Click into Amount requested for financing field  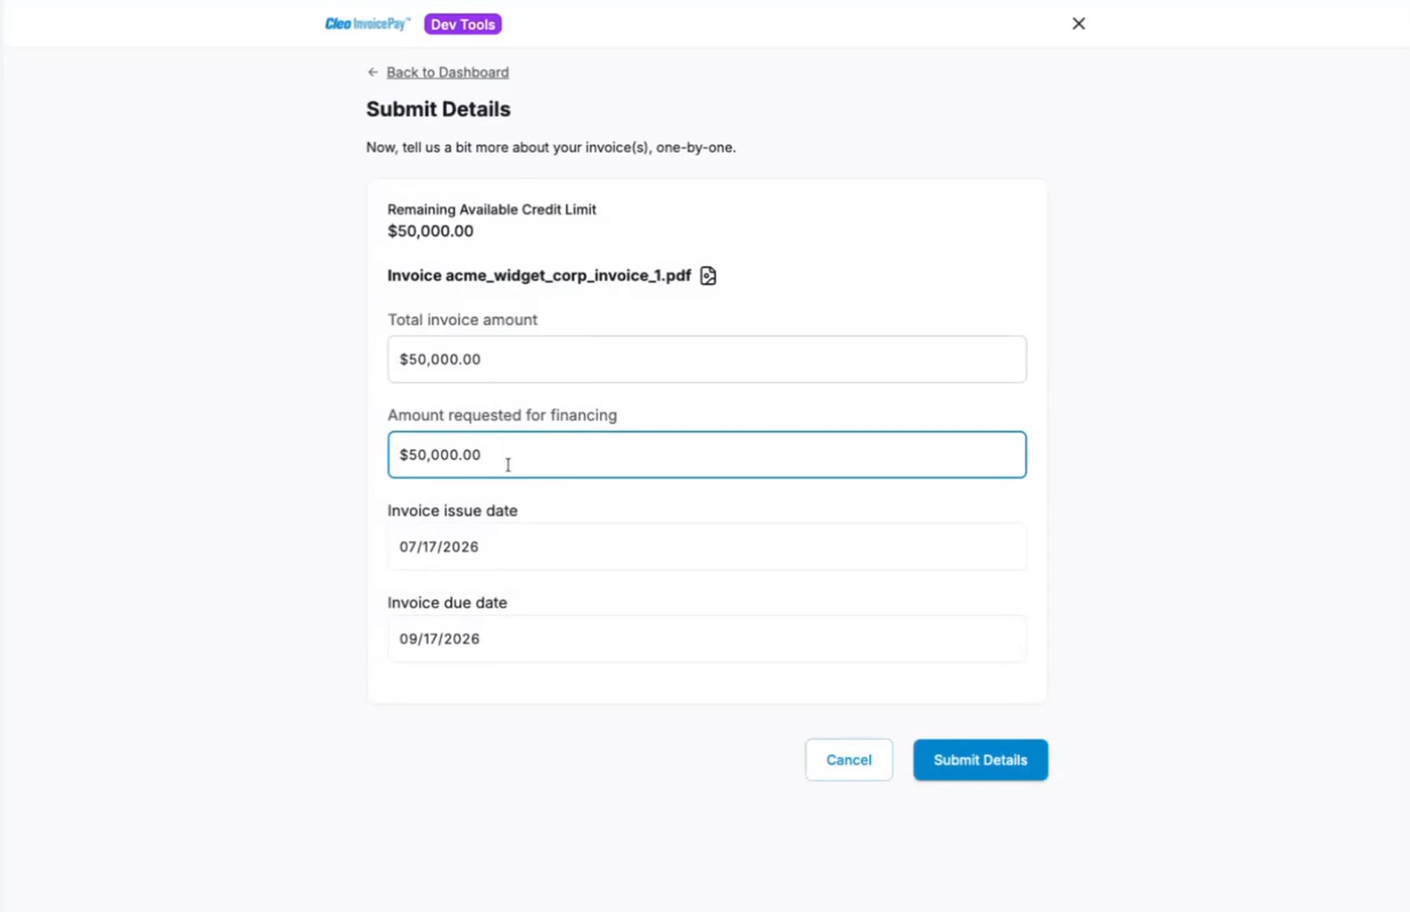(x=707, y=455)
